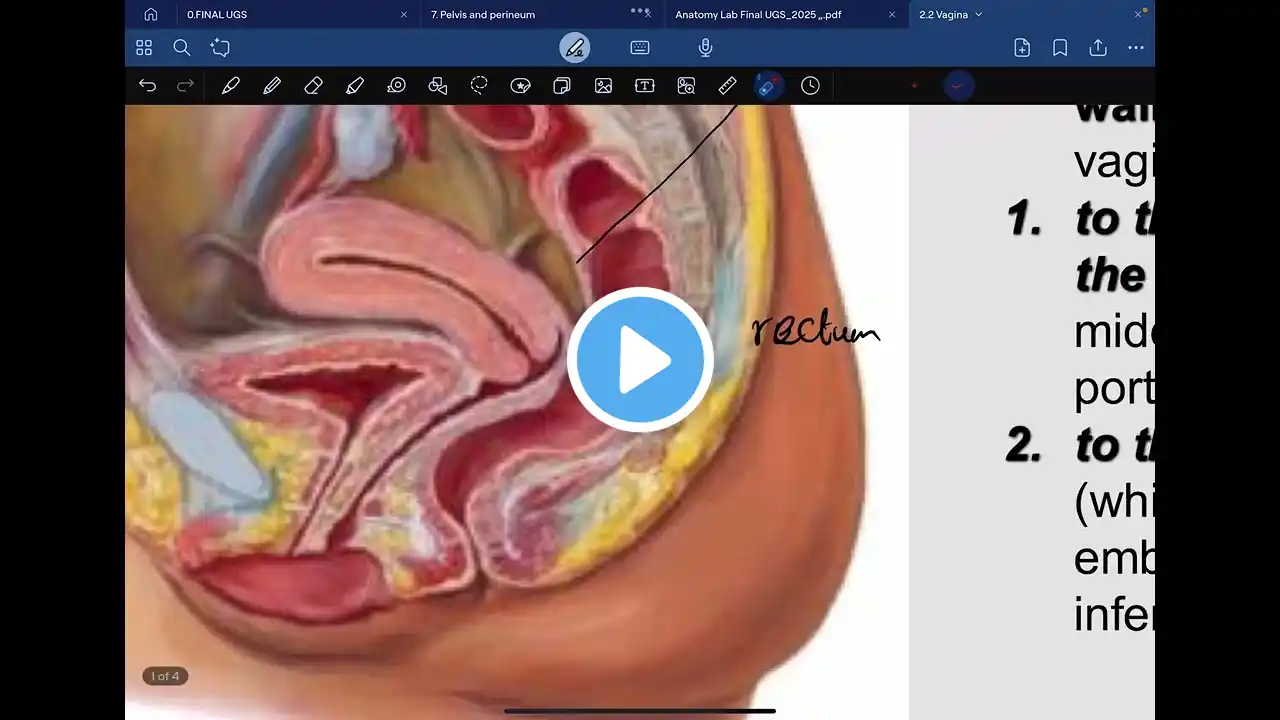Open the AI assistant sparkle icon
1280x720 pixels.
tap(220, 47)
